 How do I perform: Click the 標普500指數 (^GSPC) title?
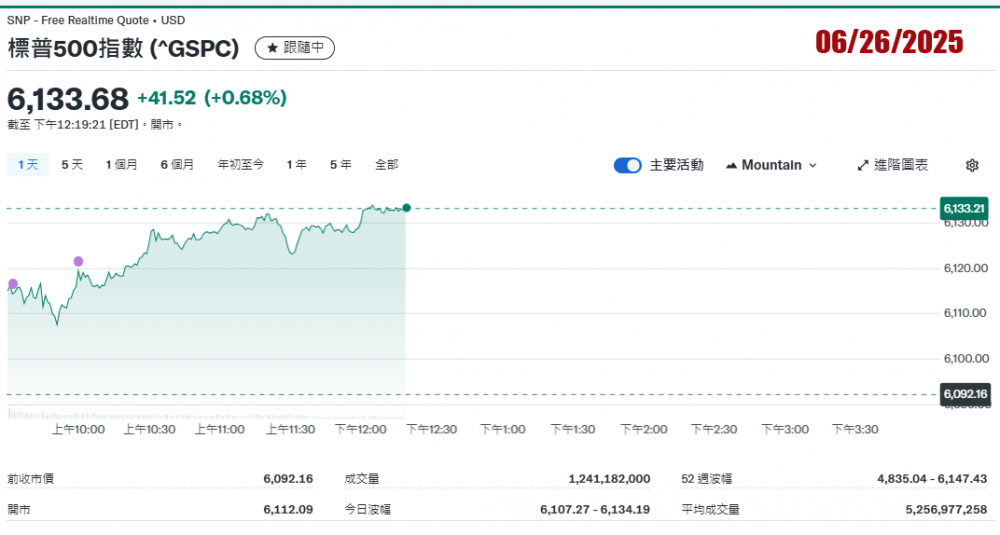(x=123, y=47)
